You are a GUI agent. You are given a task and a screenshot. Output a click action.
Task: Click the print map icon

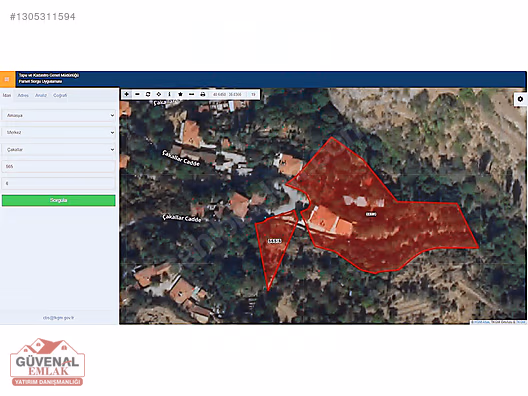203,94
